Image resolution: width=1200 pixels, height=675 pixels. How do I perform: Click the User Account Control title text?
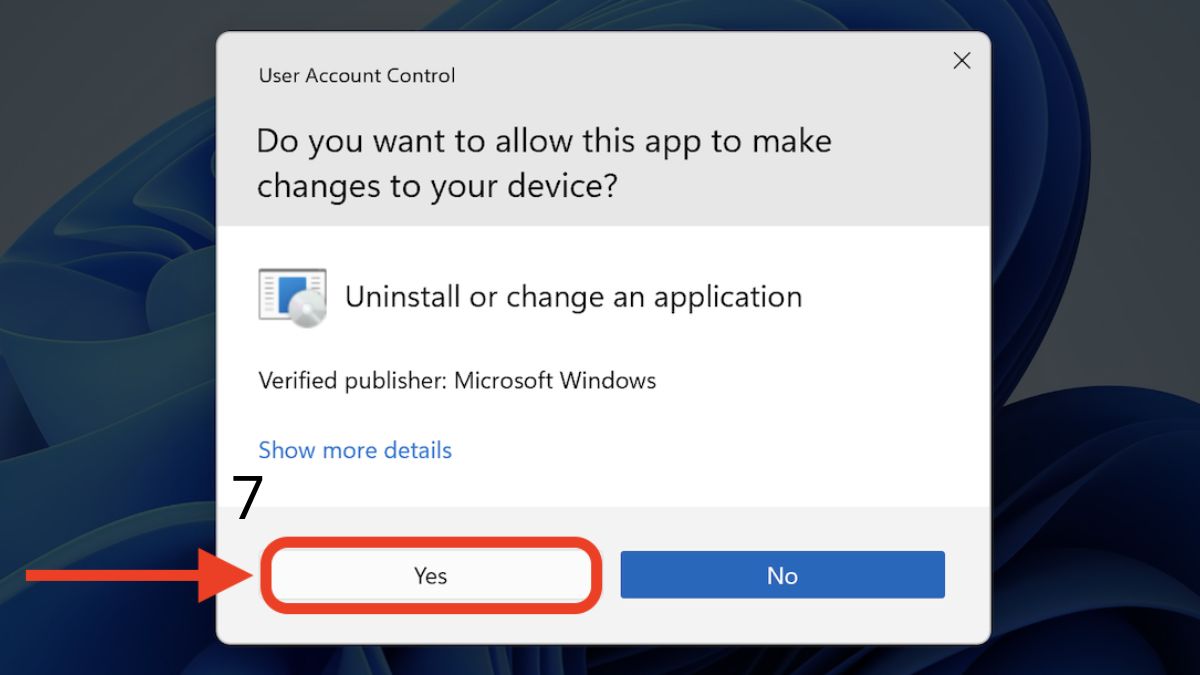pos(357,75)
